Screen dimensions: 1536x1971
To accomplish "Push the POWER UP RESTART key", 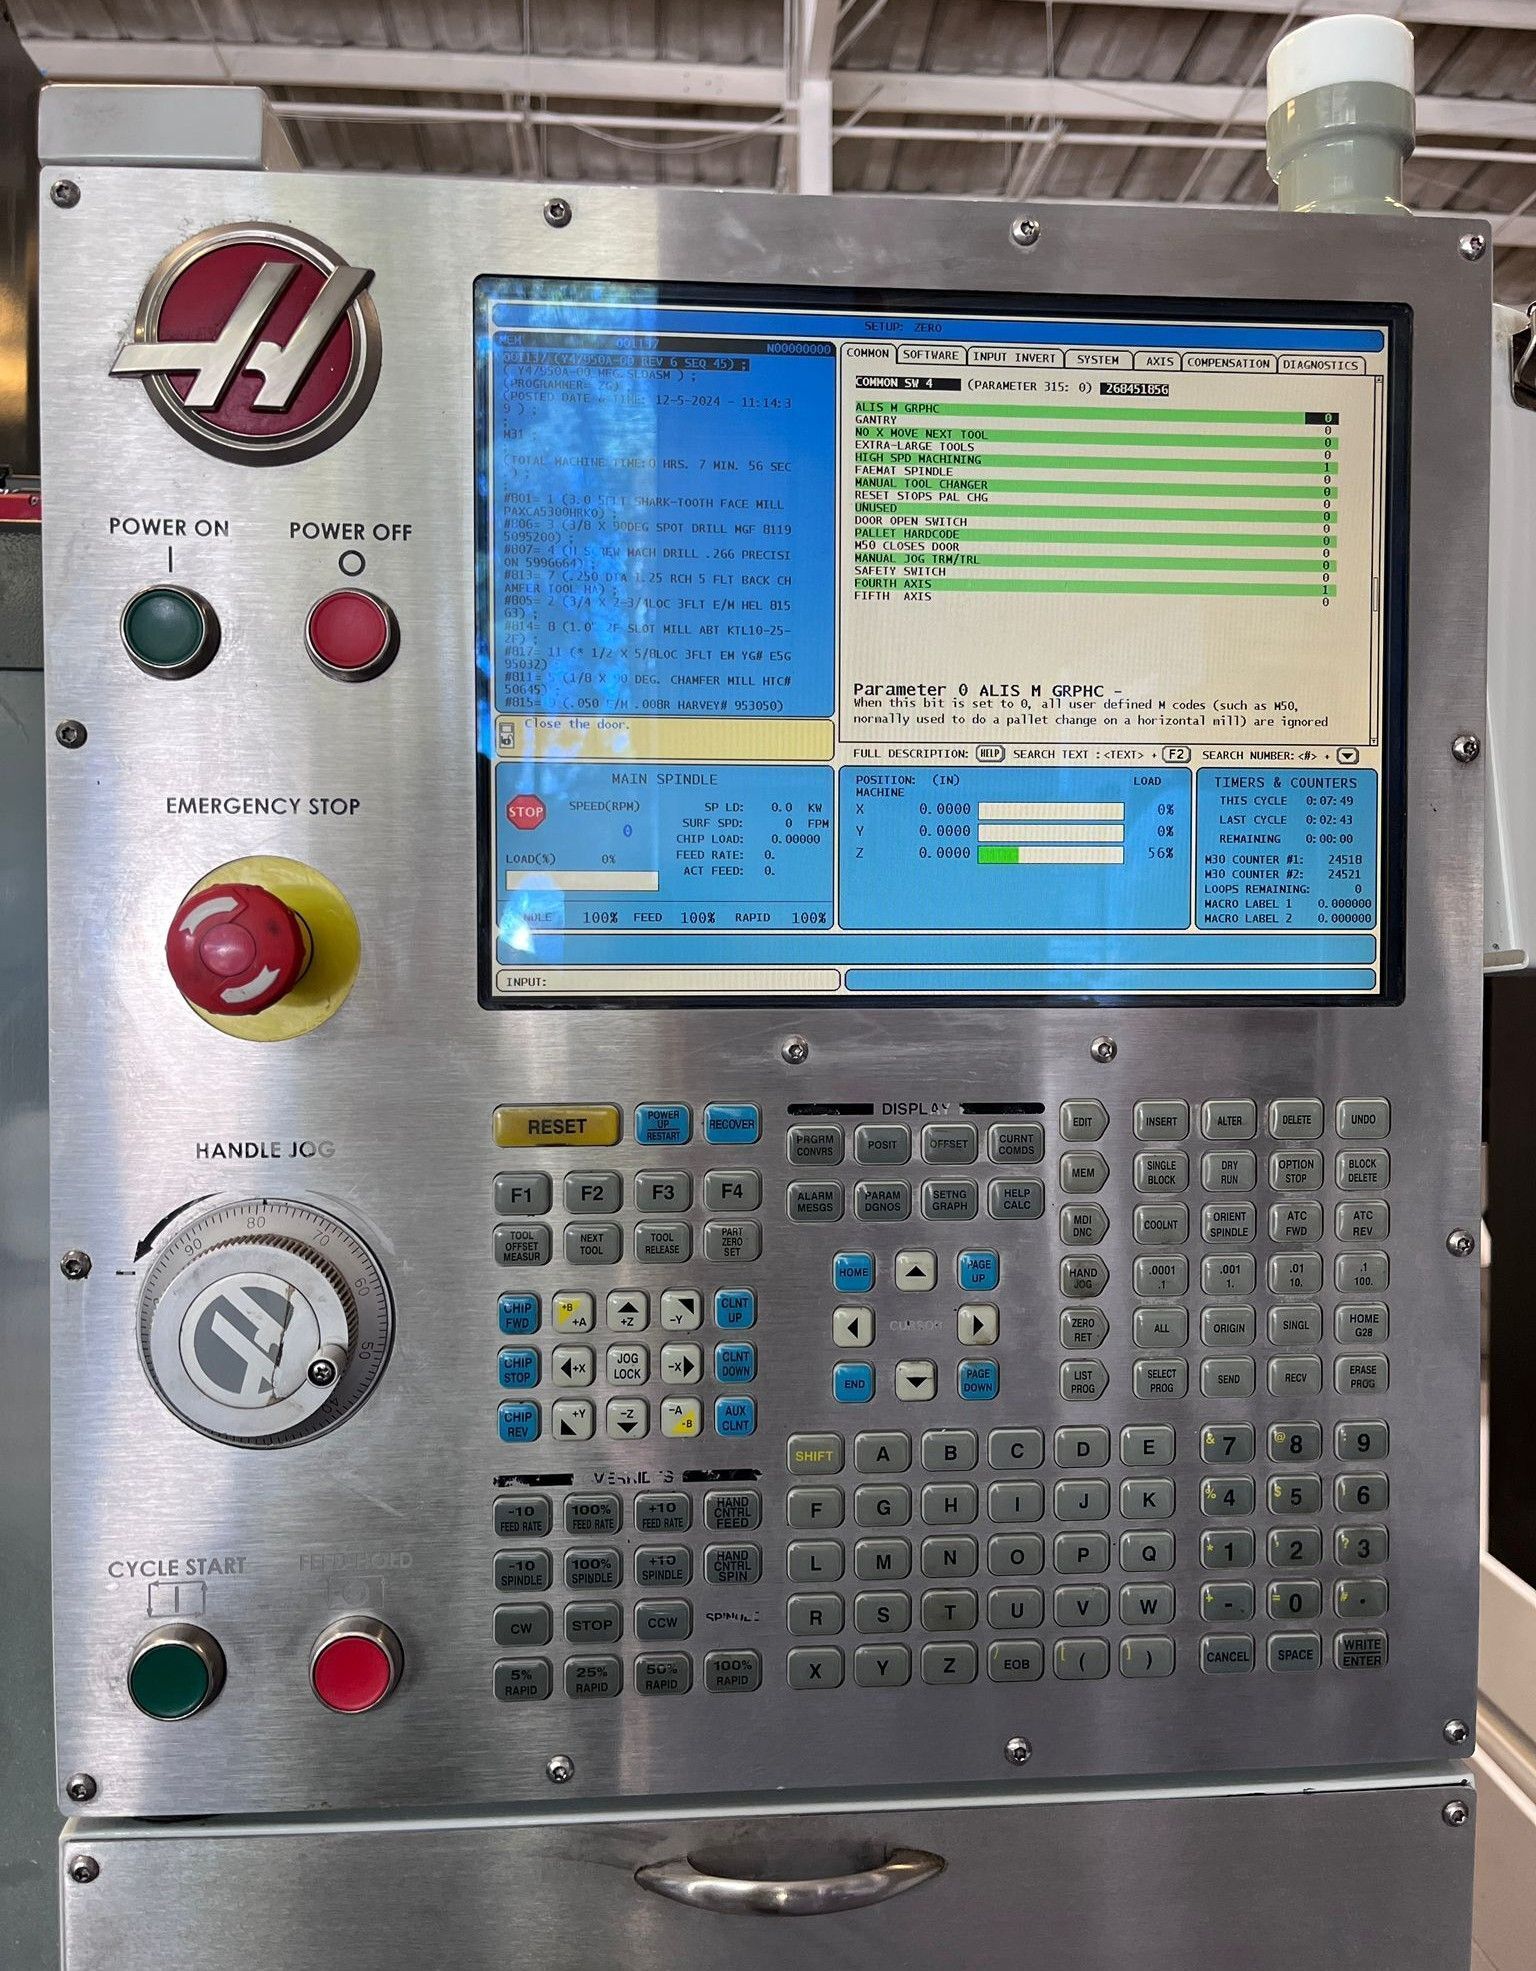I will click(662, 1125).
